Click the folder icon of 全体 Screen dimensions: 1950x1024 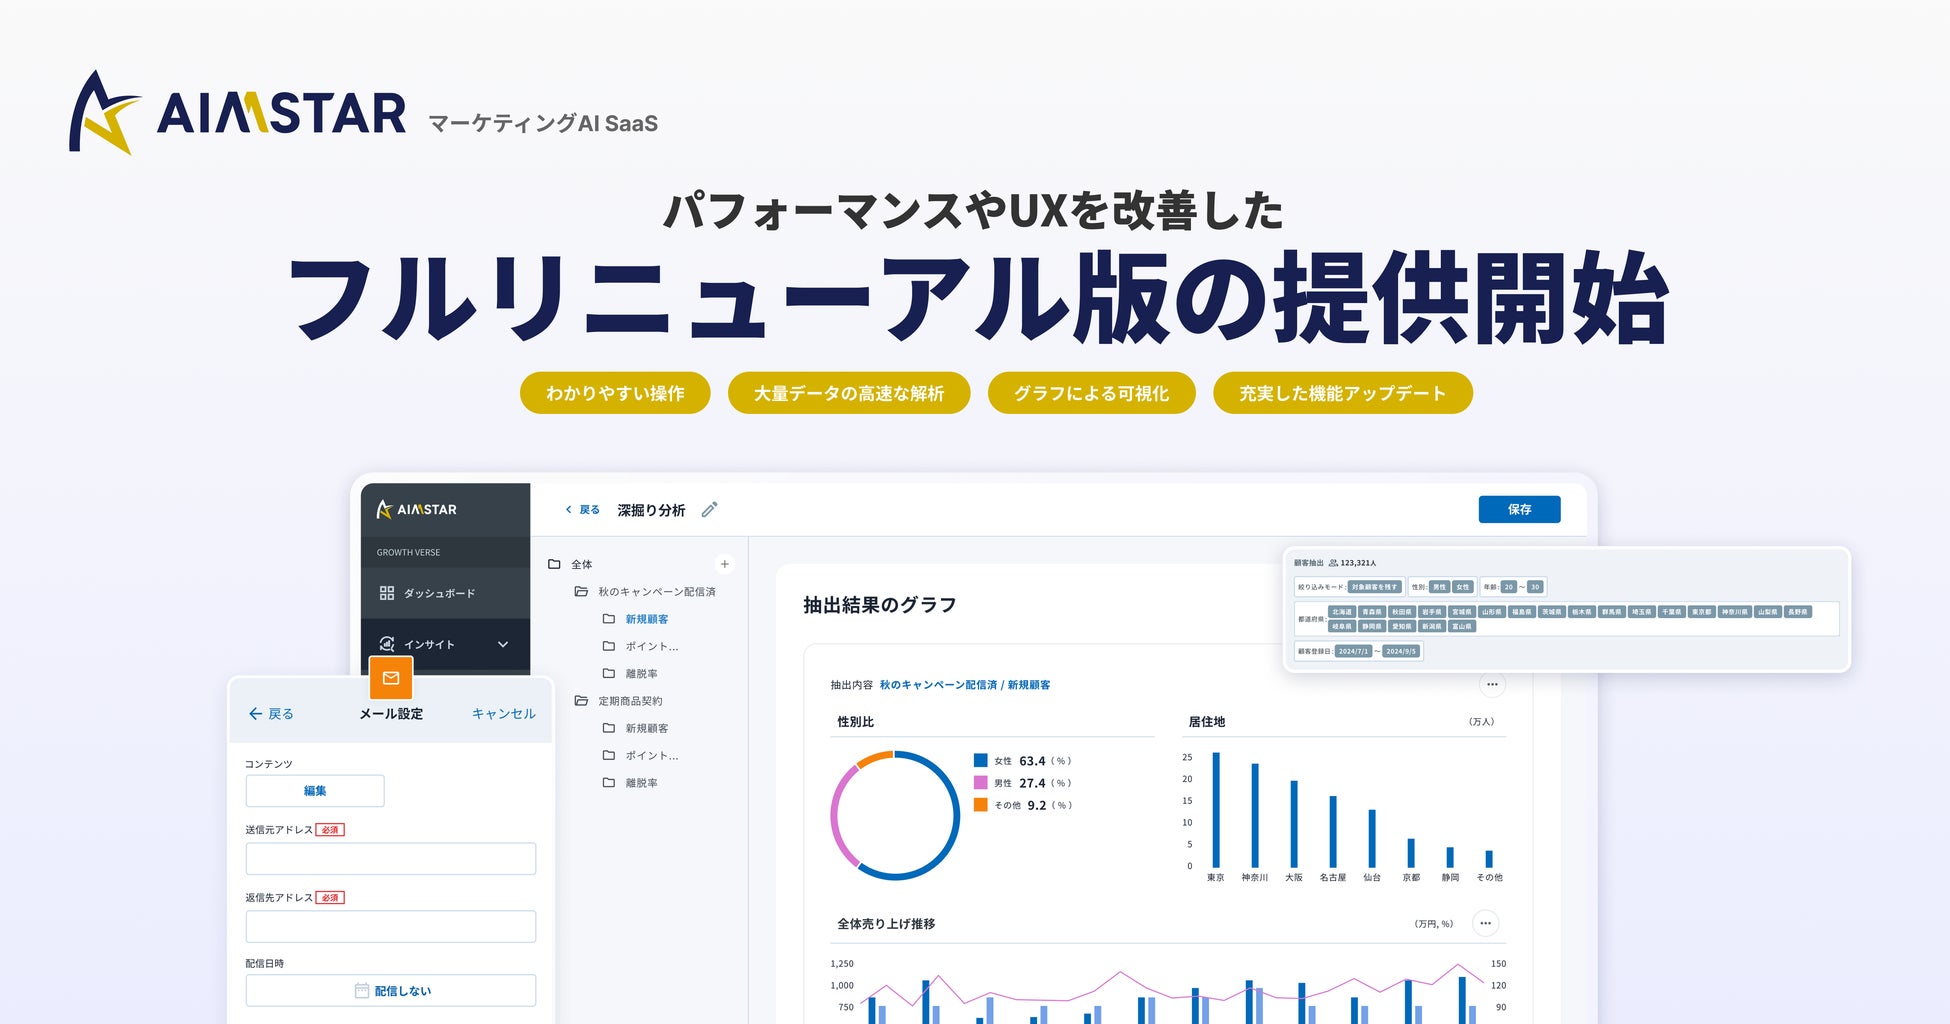pos(554,564)
